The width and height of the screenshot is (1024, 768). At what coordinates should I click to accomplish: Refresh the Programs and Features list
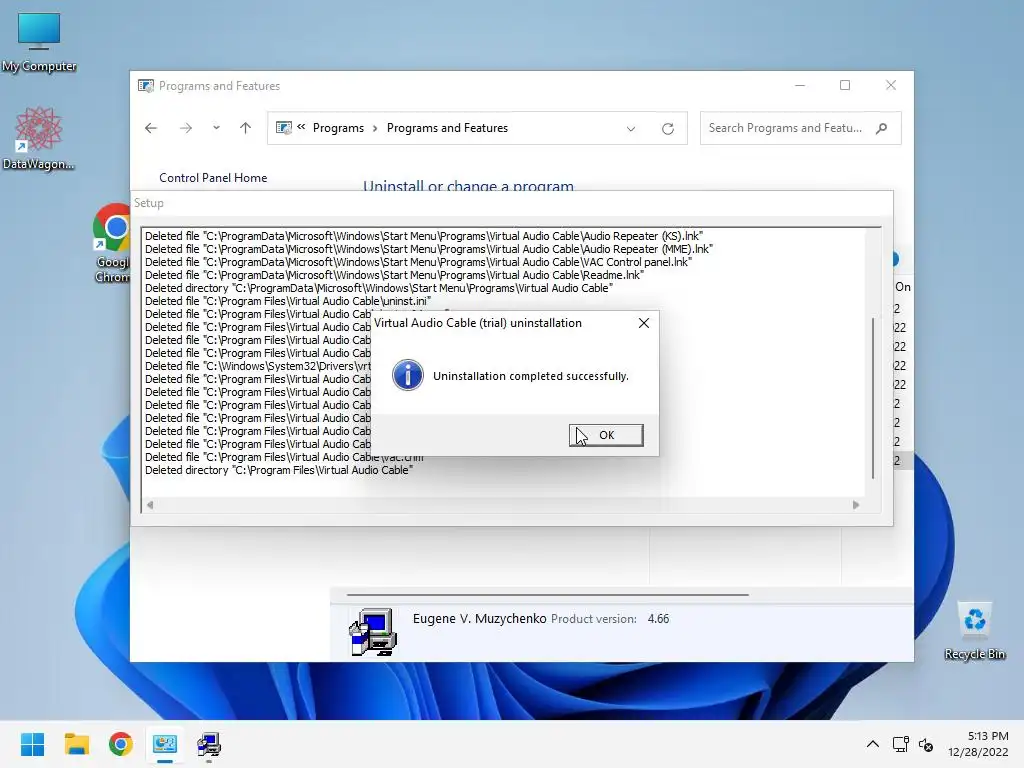667,129
